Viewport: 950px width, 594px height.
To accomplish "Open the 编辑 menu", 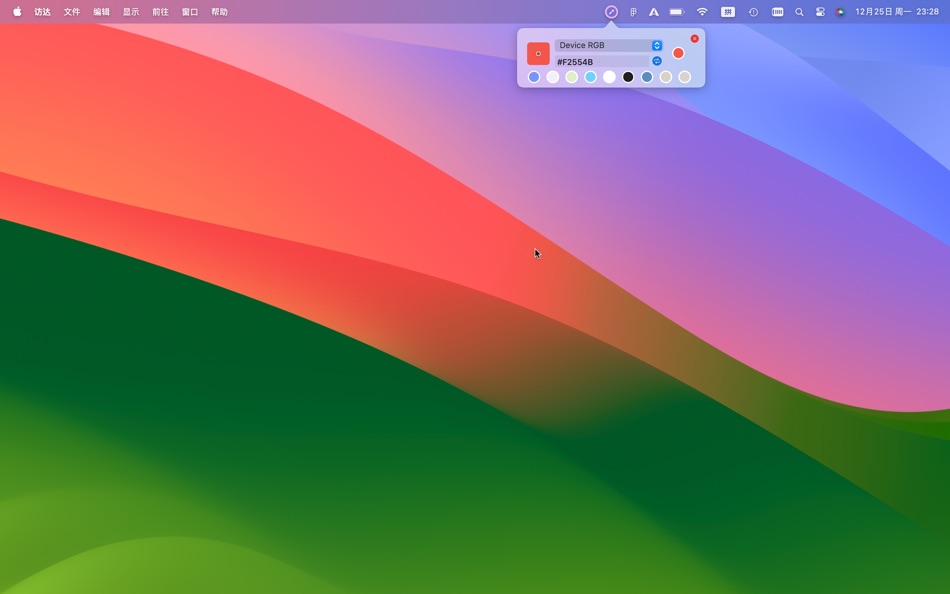I will click(101, 12).
